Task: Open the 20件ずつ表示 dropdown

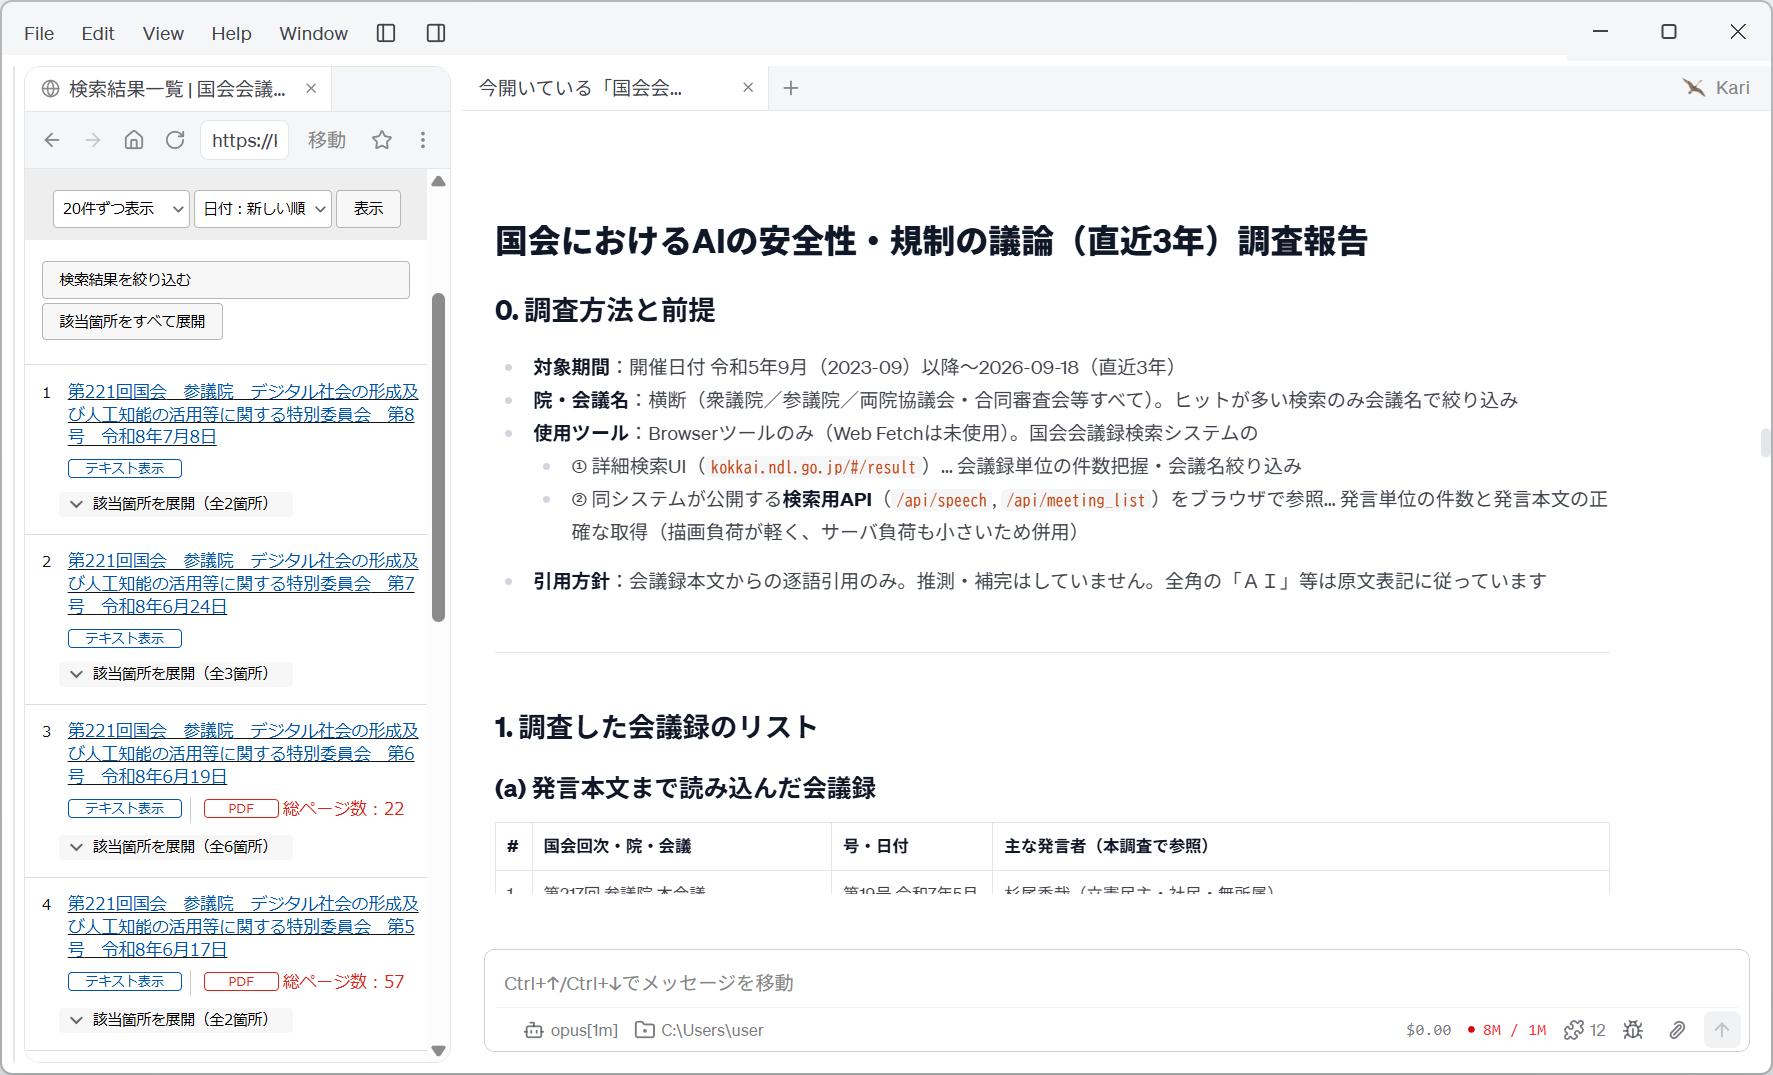Action: pos(121,209)
